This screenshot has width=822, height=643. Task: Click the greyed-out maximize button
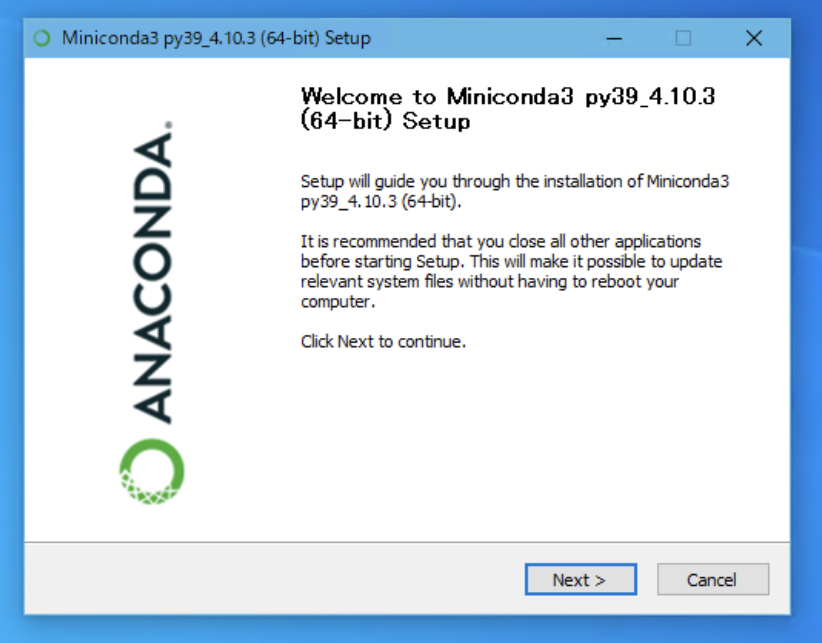pos(683,38)
